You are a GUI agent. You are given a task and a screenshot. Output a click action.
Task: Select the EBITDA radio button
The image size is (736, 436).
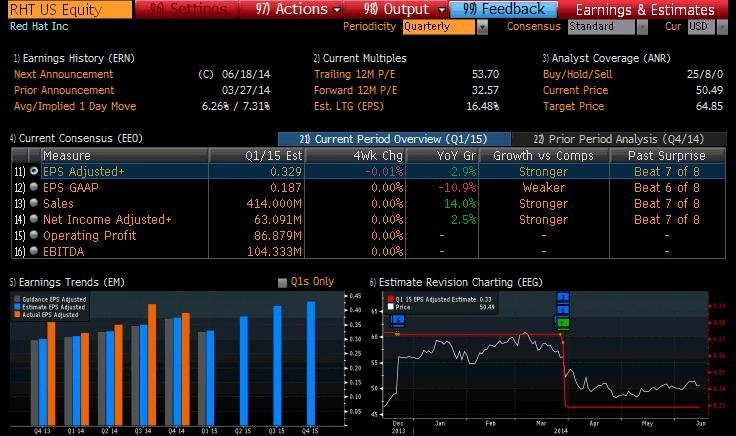tap(34, 251)
